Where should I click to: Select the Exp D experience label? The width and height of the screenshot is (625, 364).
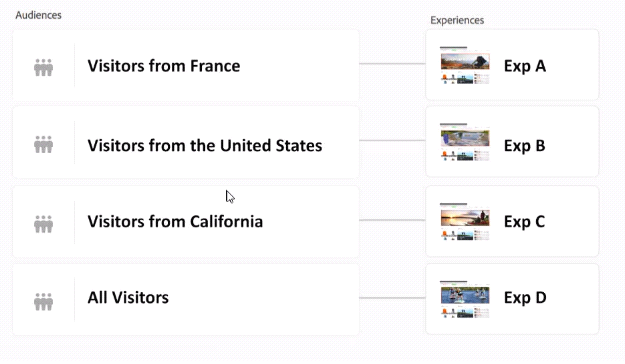(x=525, y=298)
